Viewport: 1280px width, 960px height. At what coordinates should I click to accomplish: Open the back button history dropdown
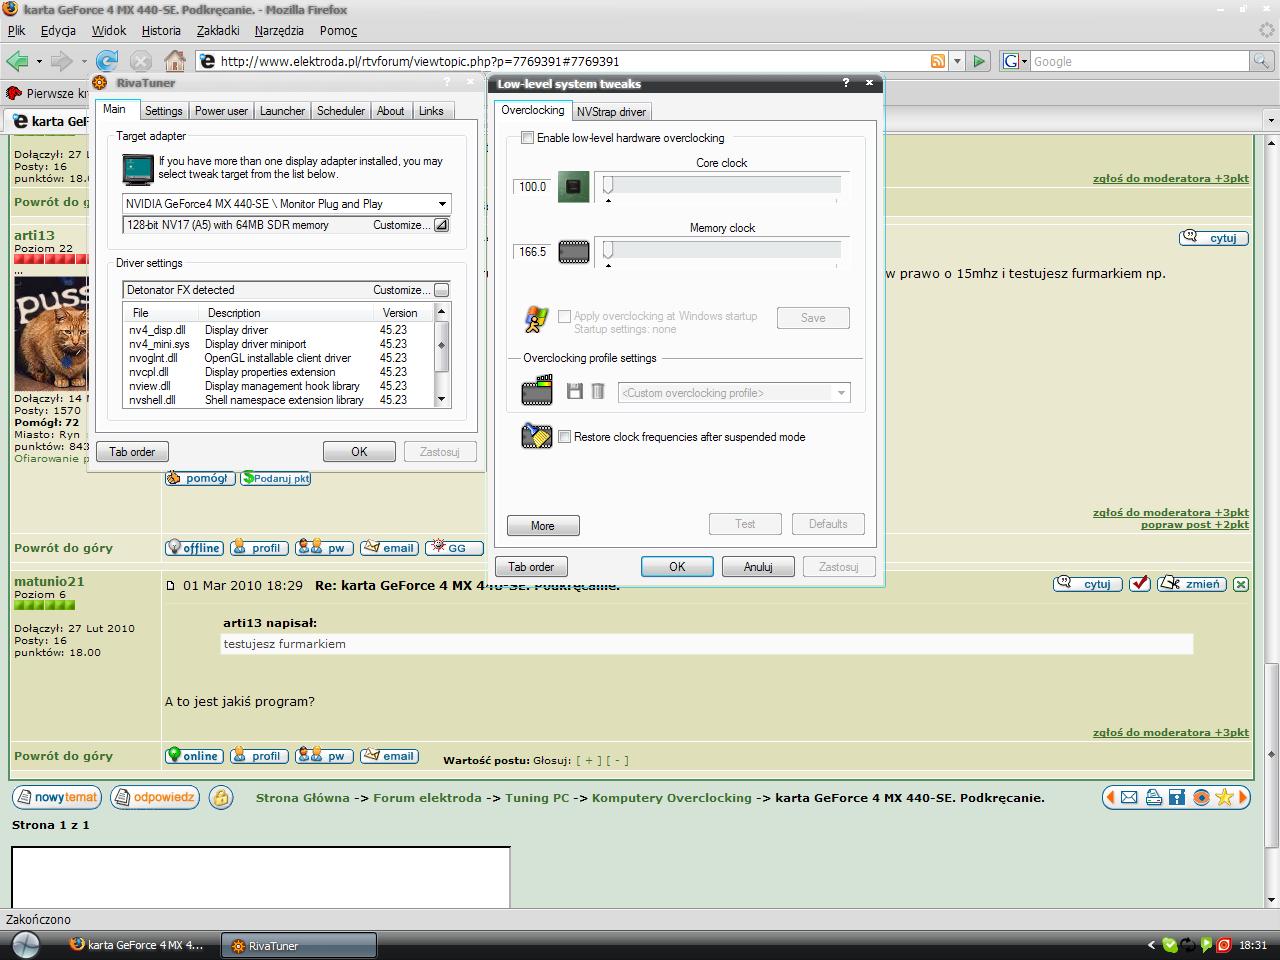(39, 61)
